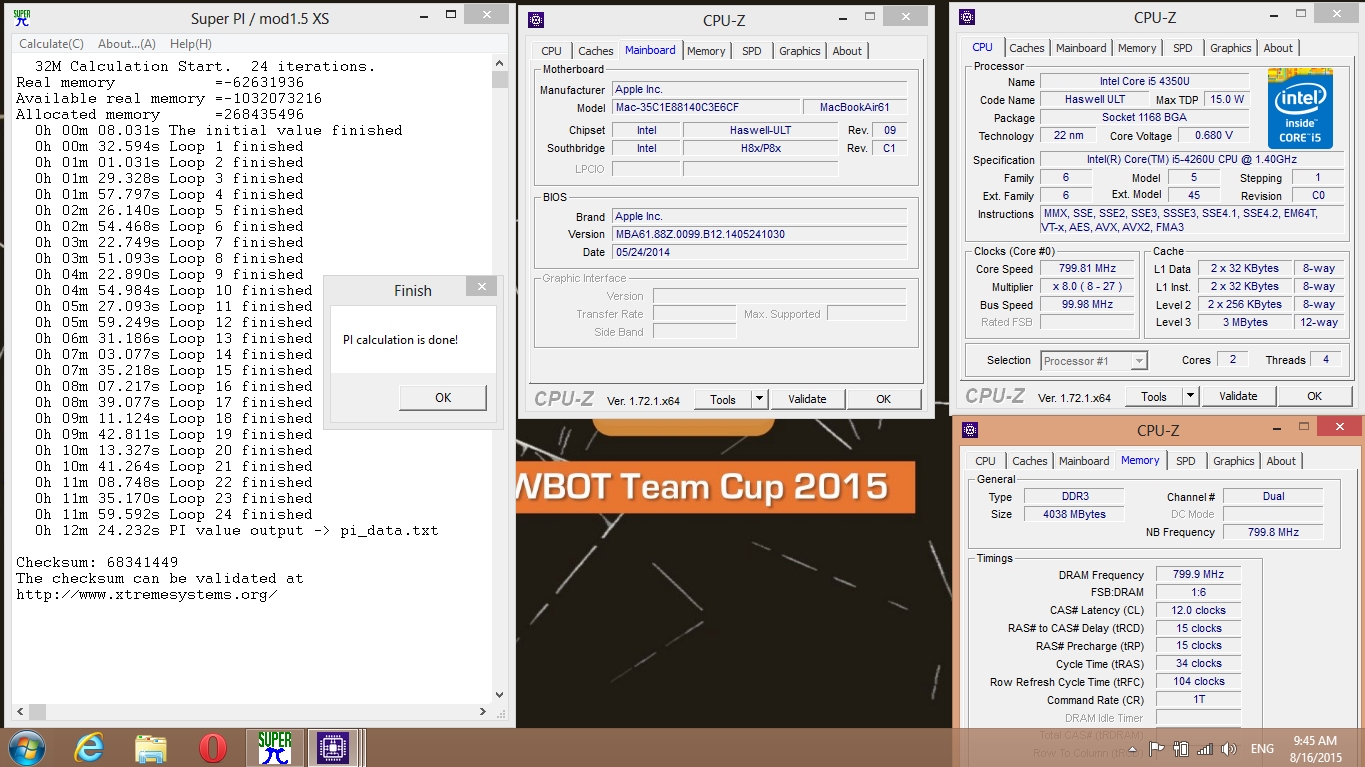
Task: Switch to SPD tab in Memory window
Action: 1186,461
